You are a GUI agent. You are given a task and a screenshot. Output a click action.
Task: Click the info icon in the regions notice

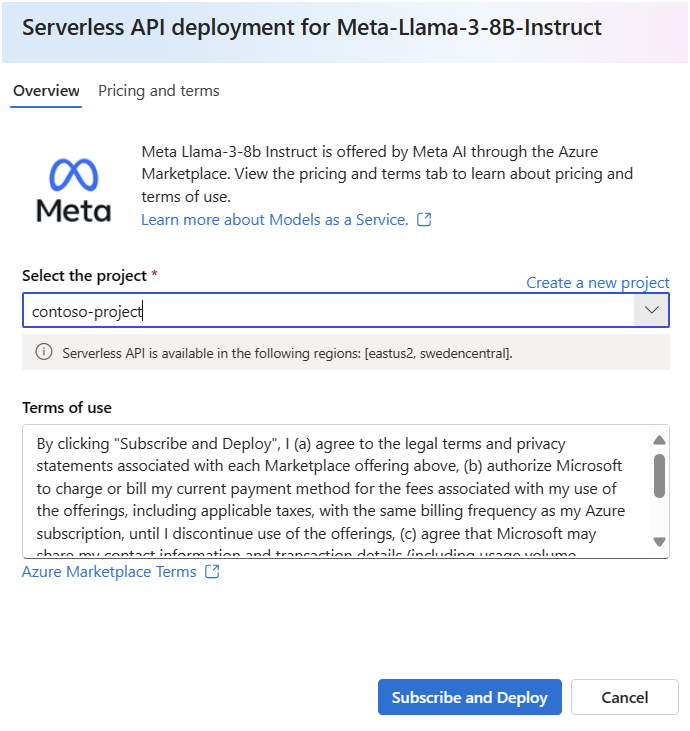(x=44, y=352)
